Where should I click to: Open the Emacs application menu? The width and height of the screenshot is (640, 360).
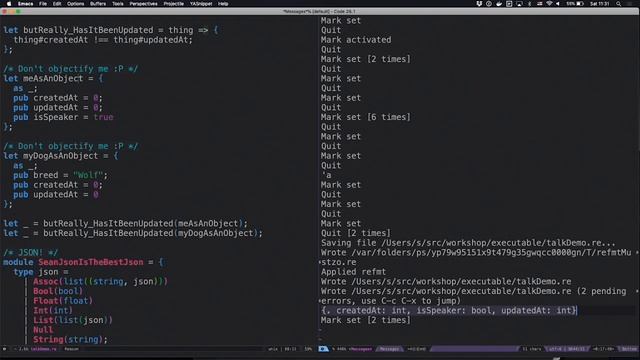pyautogui.click(x=25, y=4)
